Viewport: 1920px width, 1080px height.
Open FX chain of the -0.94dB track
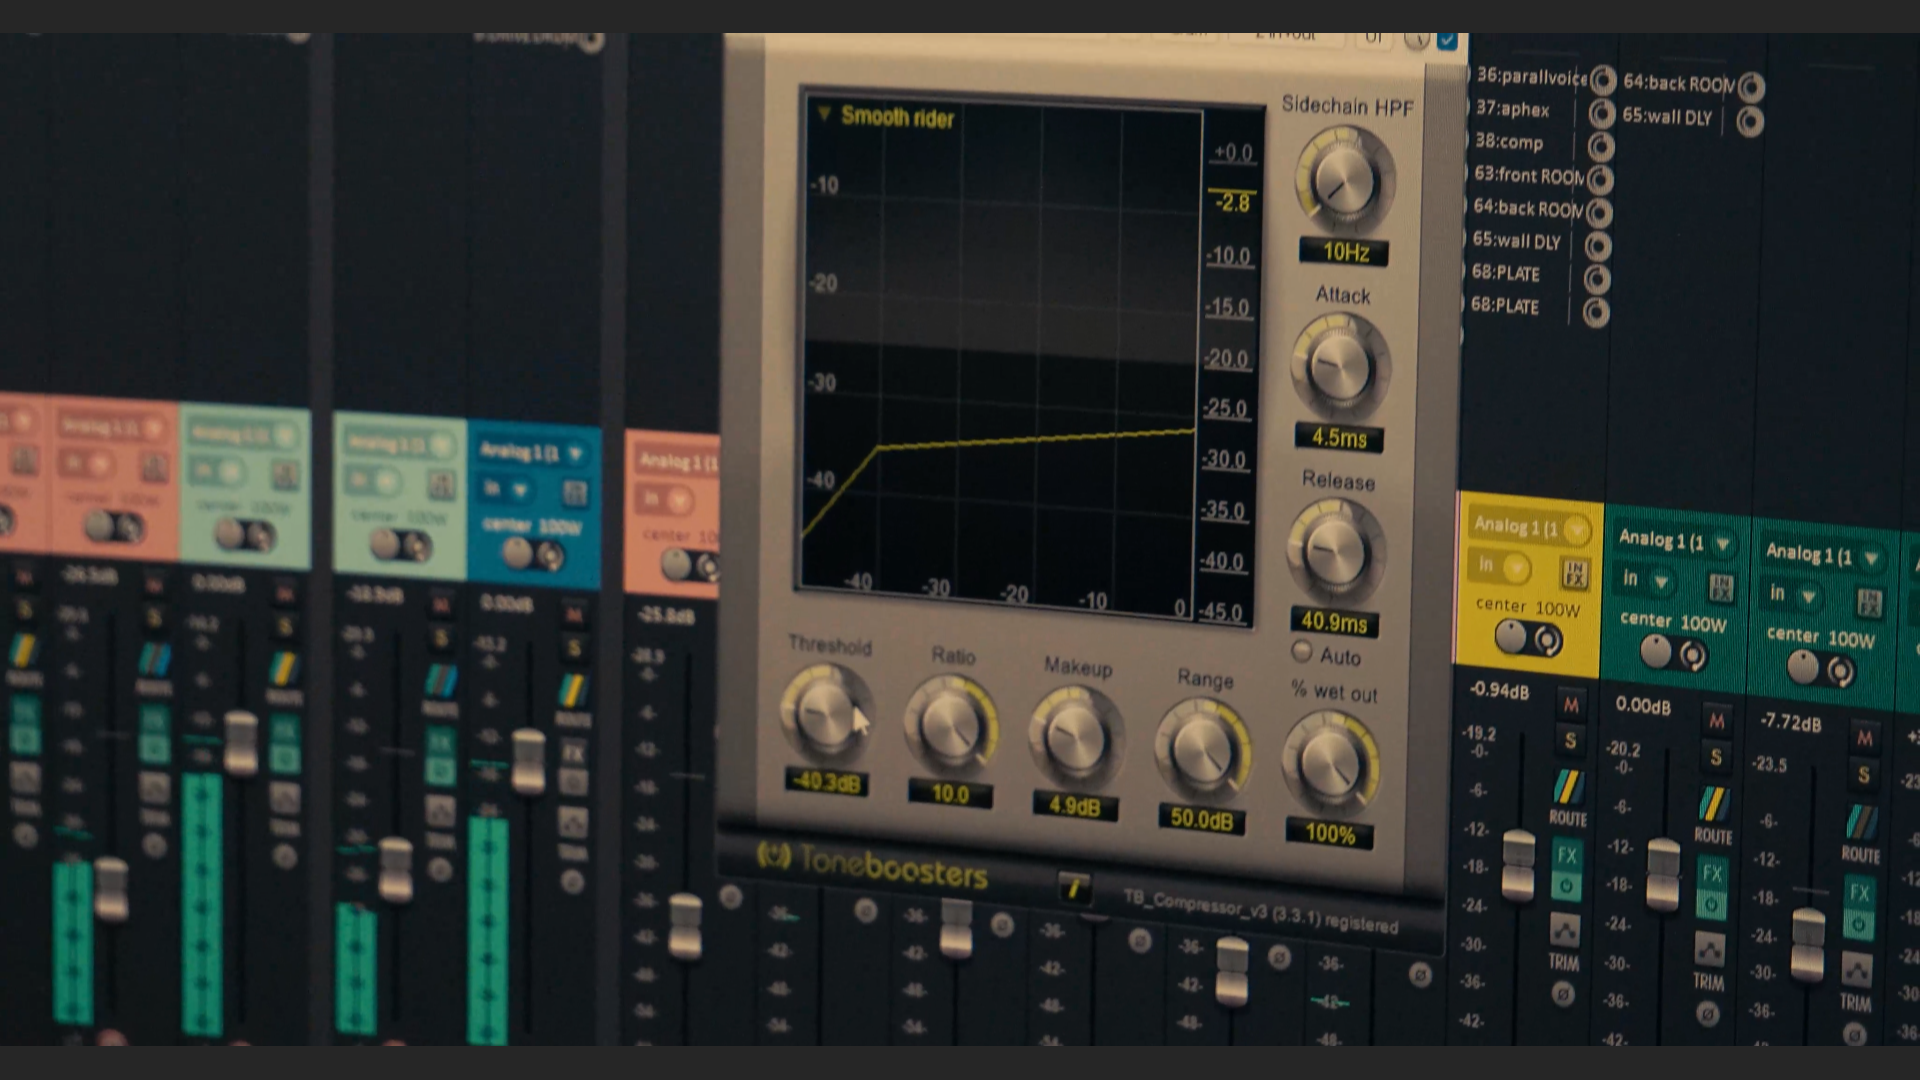(1566, 855)
